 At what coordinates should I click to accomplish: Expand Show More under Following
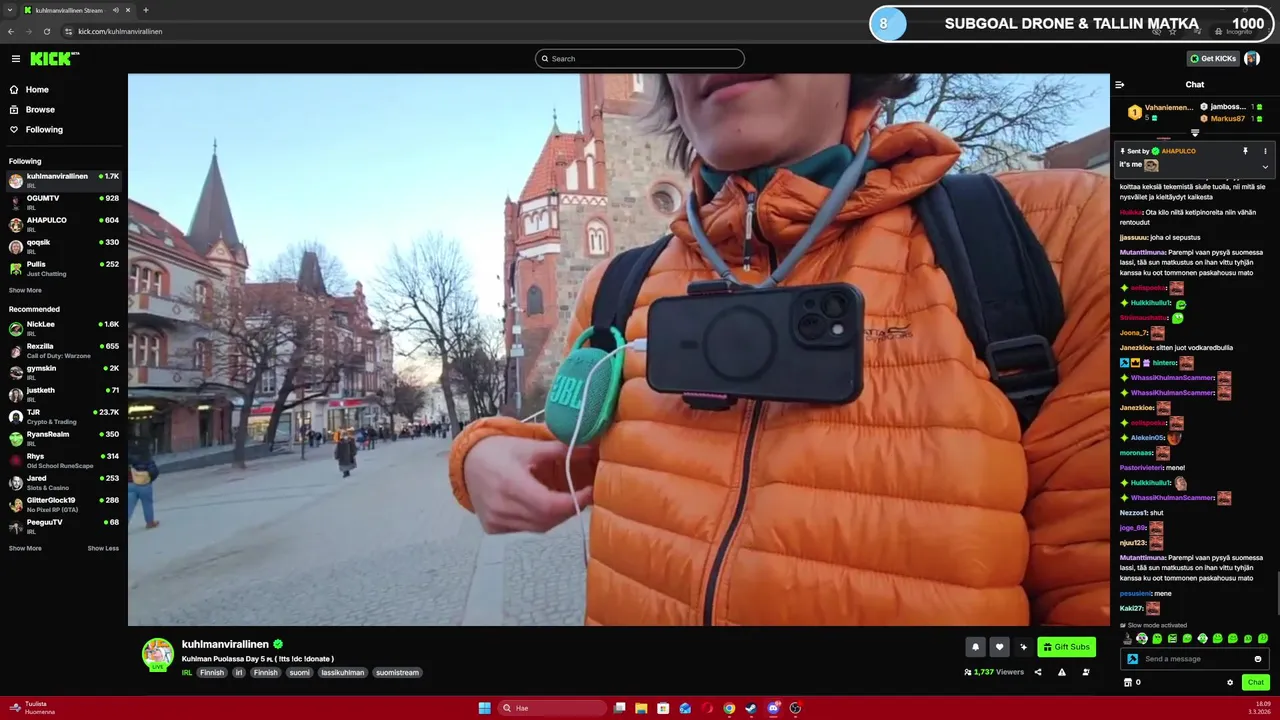coord(25,290)
